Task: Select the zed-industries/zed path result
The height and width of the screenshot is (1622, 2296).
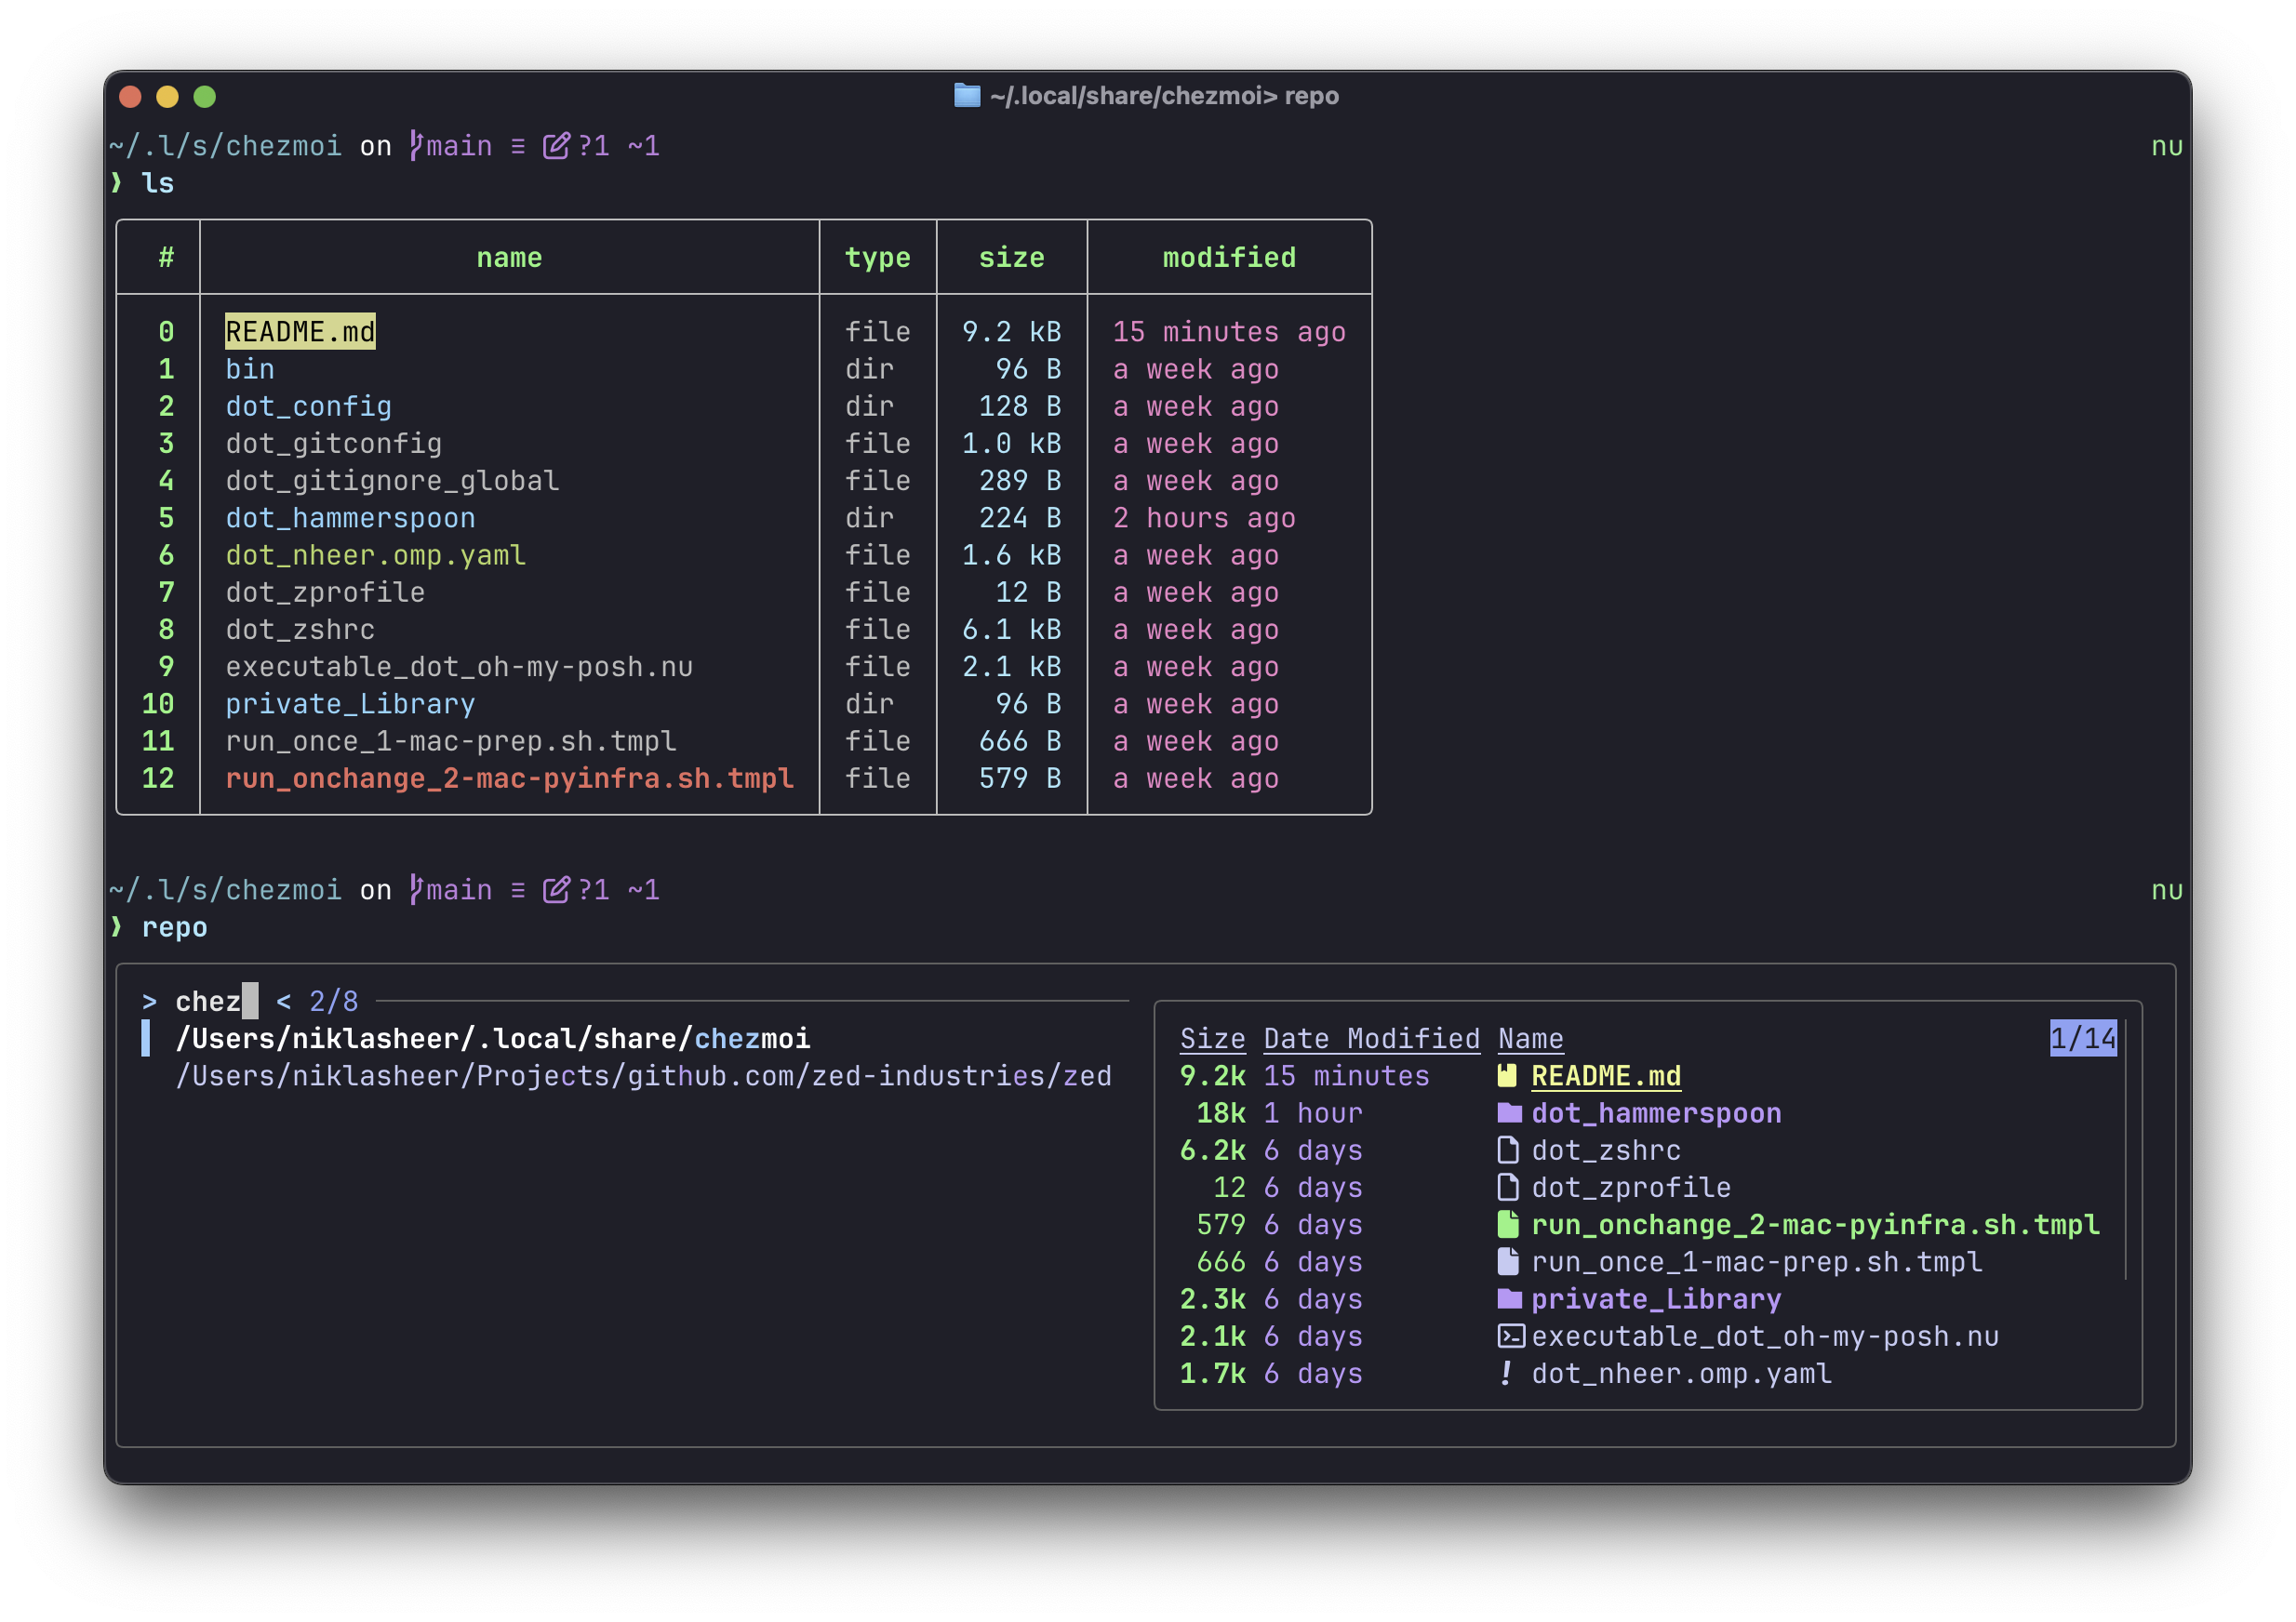Action: 643,1076
